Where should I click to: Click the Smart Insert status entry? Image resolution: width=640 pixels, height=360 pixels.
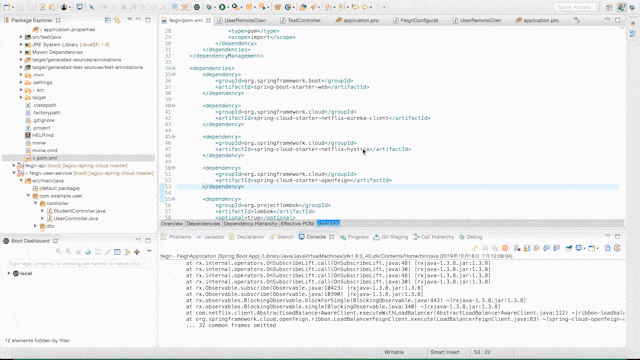(445, 352)
